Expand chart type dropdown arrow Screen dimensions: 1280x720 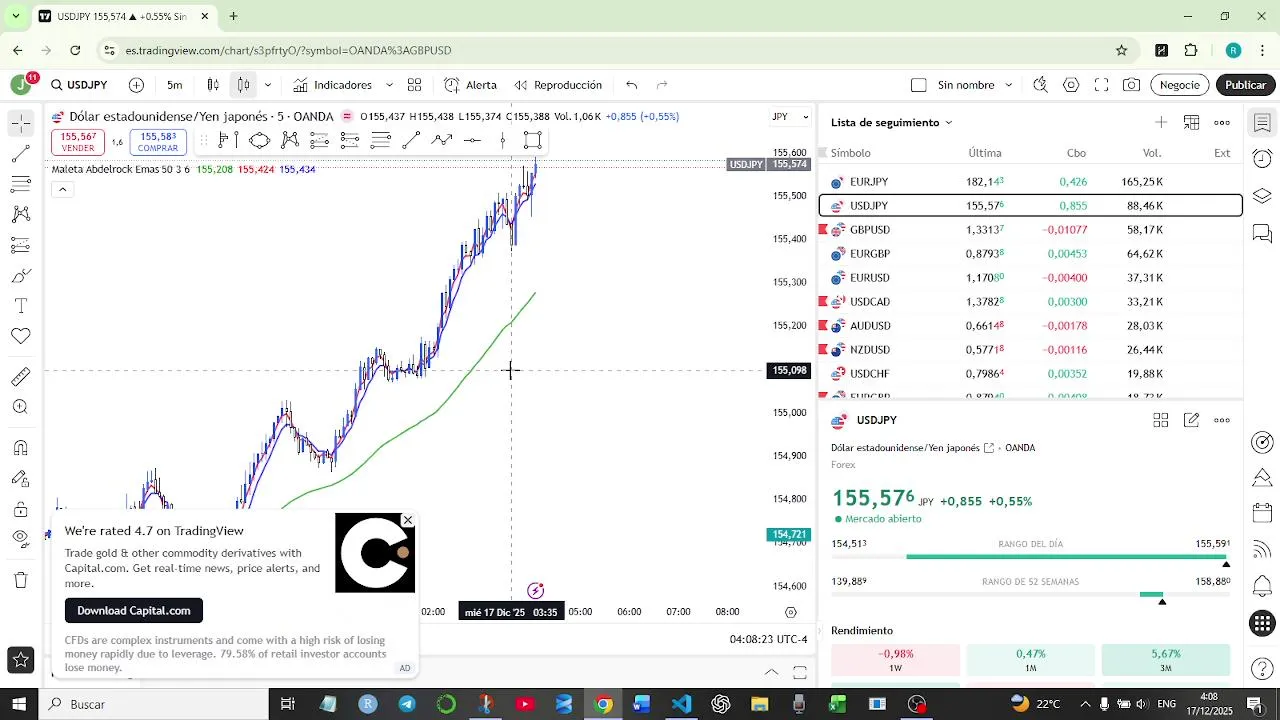267,85
